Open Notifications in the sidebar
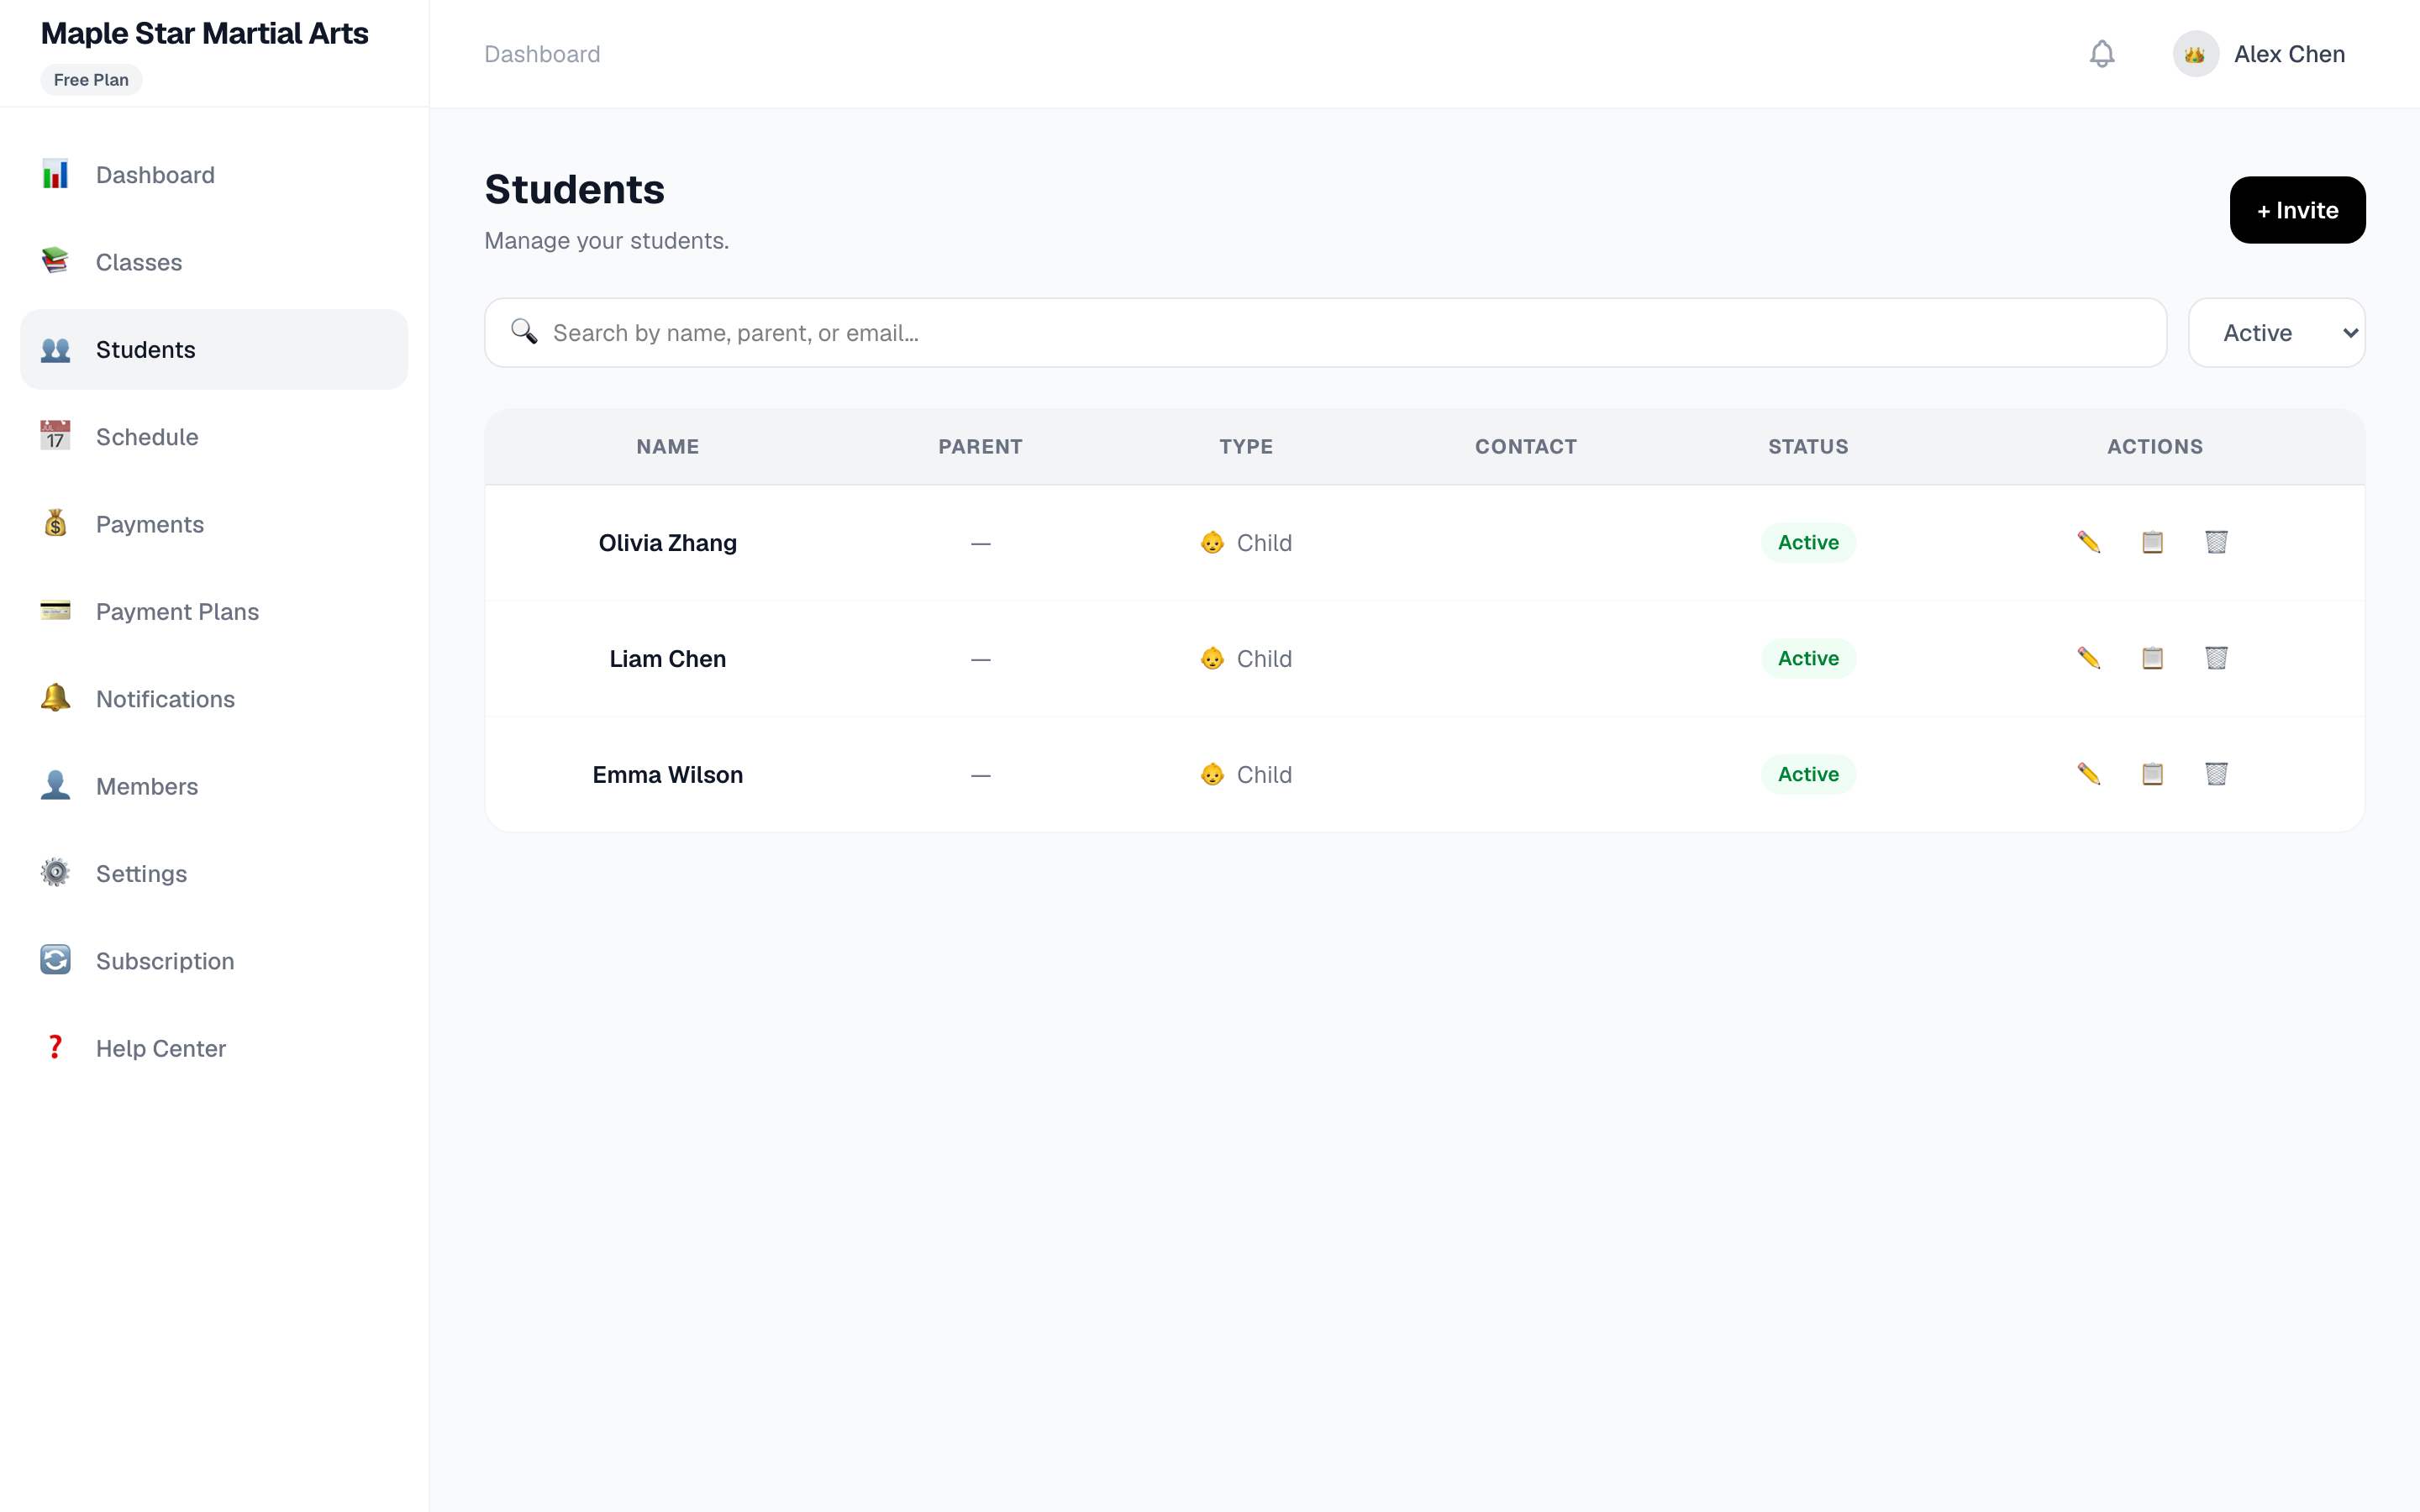Viewport: 2420px width, 1512px height. (x=214, y=699)
